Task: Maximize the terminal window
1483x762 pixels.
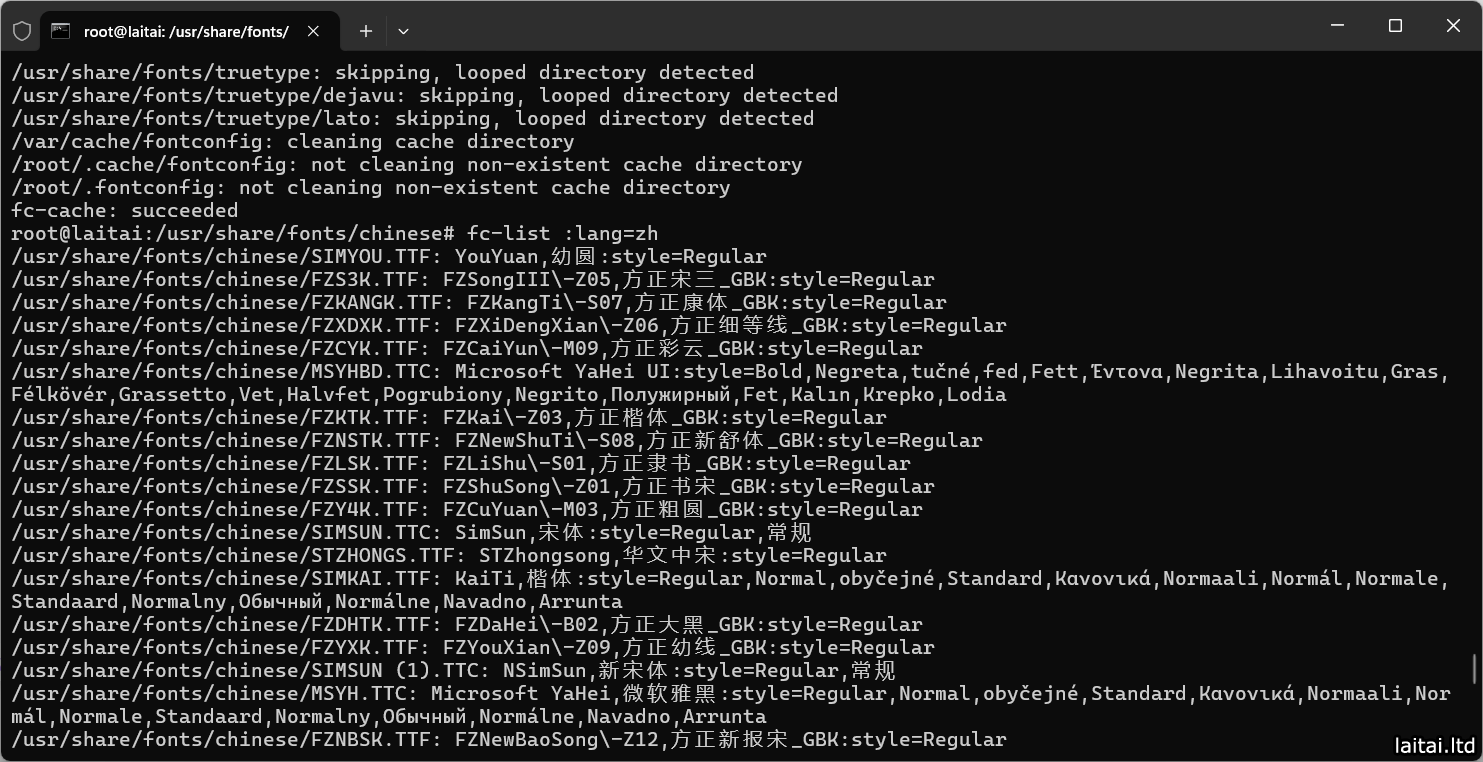Action: [1395, 26]
